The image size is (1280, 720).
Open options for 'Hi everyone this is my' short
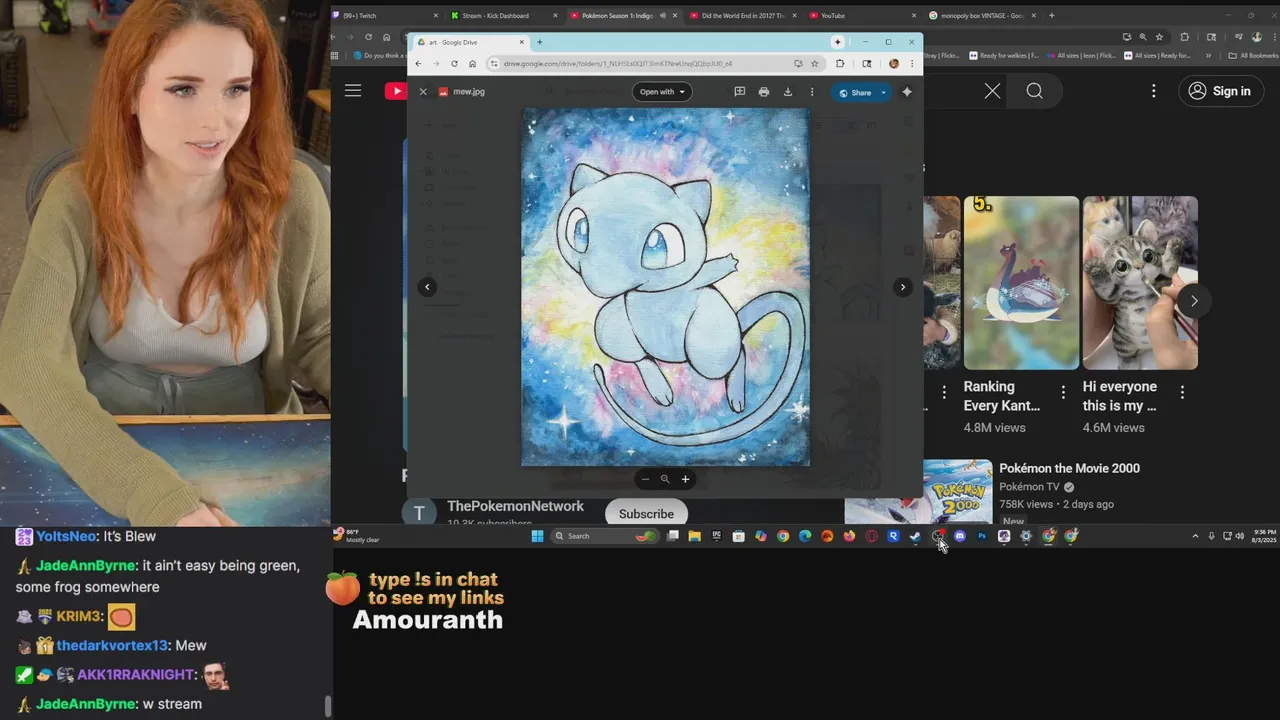(1182, 392)
